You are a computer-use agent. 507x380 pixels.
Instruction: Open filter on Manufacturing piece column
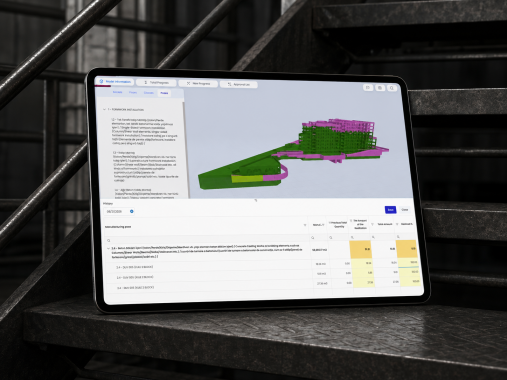click(305, 225)
